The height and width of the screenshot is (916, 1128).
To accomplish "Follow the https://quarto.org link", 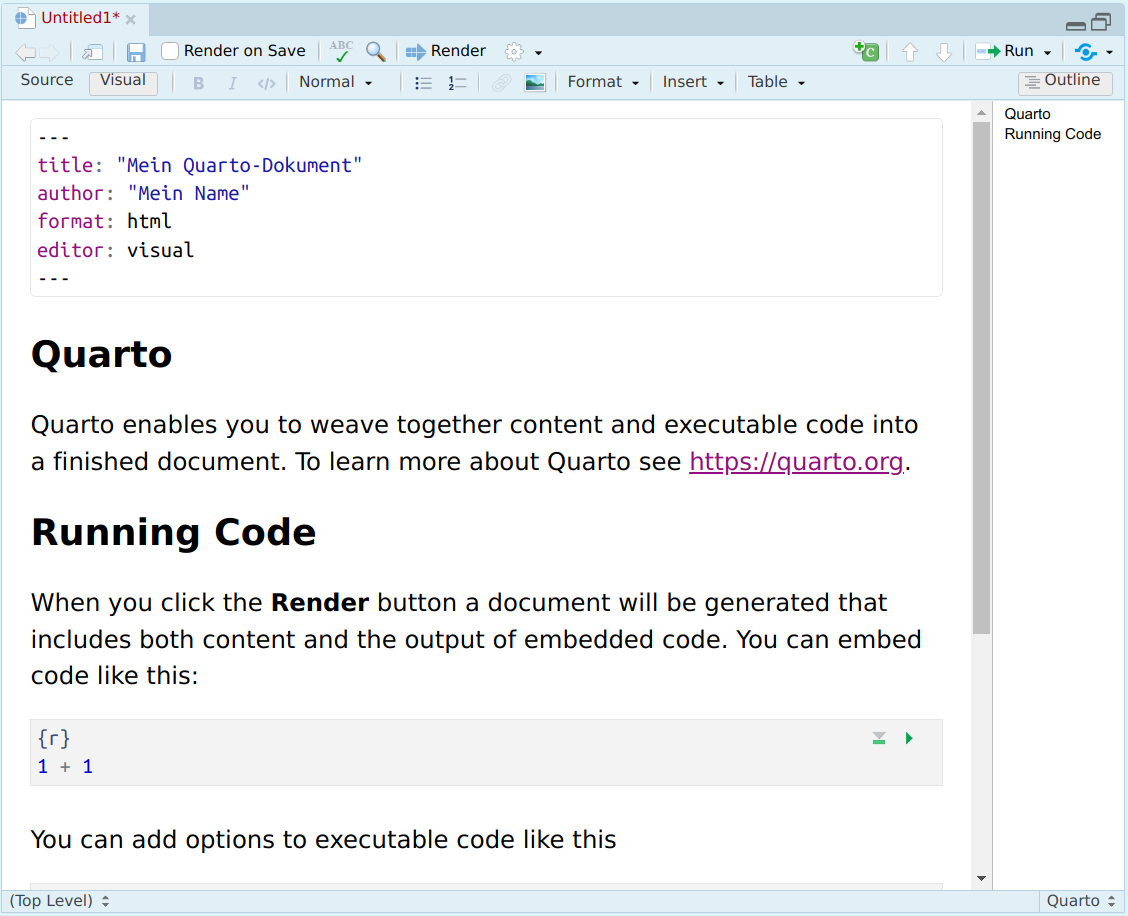I will (x=796, y=461).
